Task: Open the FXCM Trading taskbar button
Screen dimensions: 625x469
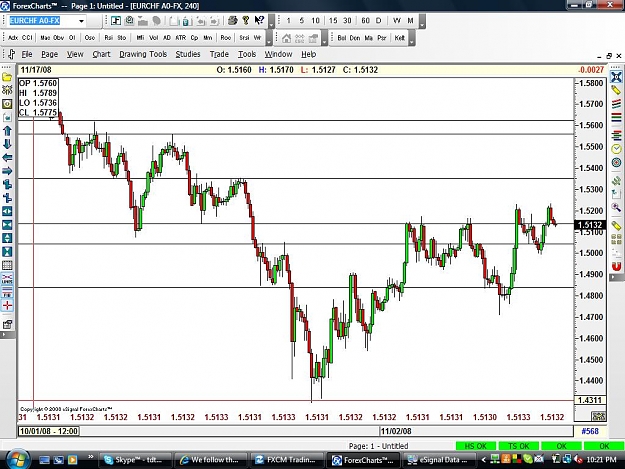Action: [287, 460]
